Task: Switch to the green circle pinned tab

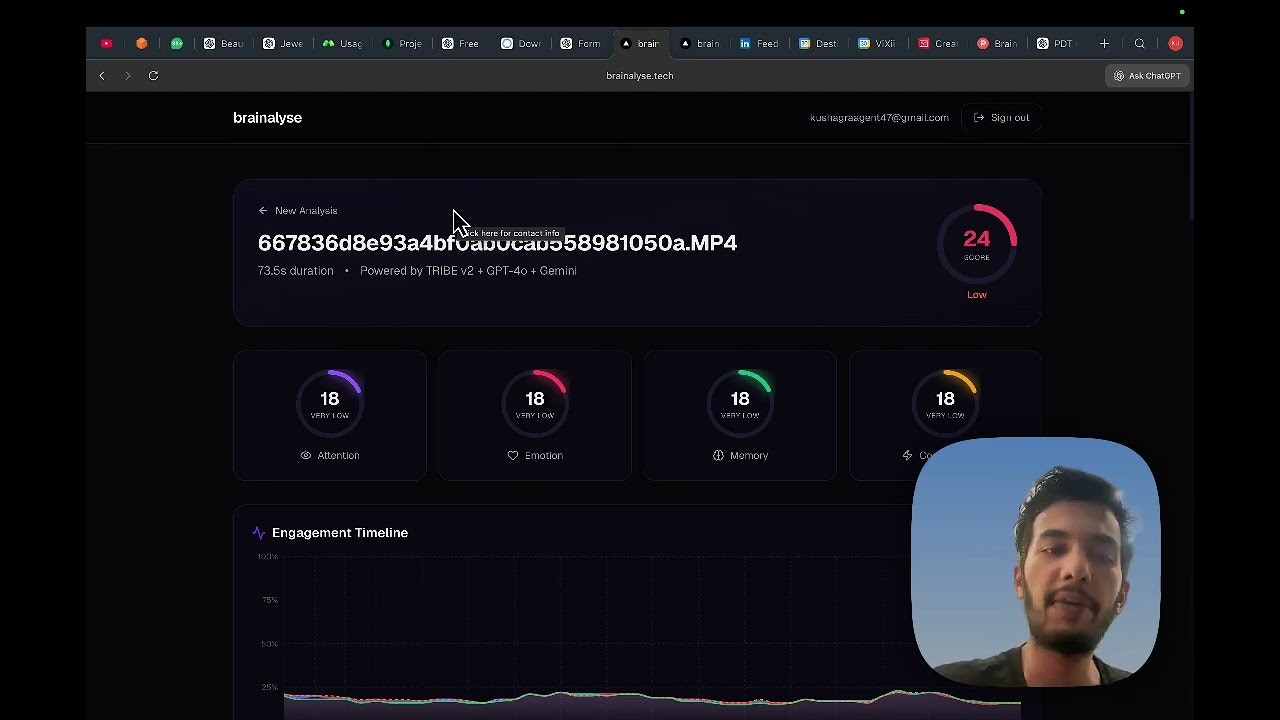Action: 177,43
